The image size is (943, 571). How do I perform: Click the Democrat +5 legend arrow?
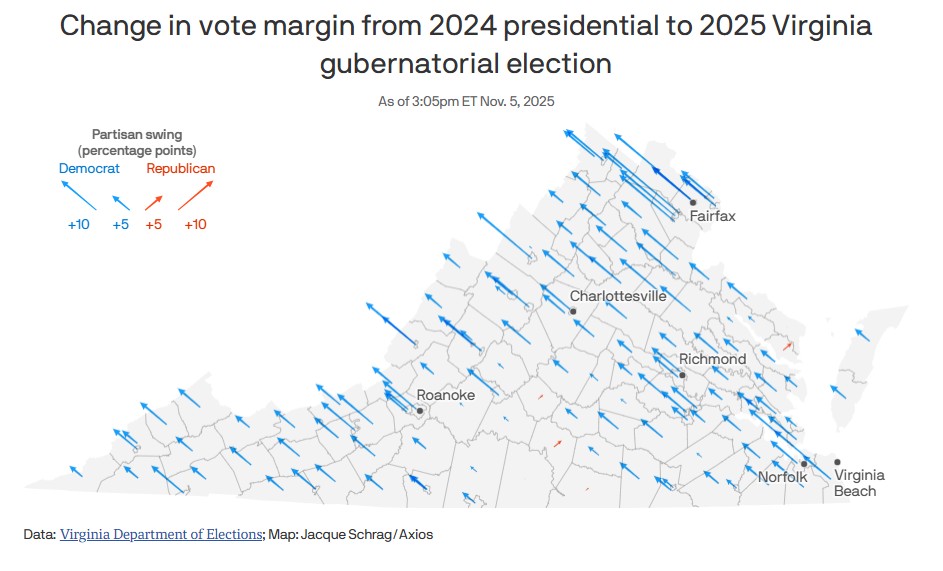tap(120, 202)
